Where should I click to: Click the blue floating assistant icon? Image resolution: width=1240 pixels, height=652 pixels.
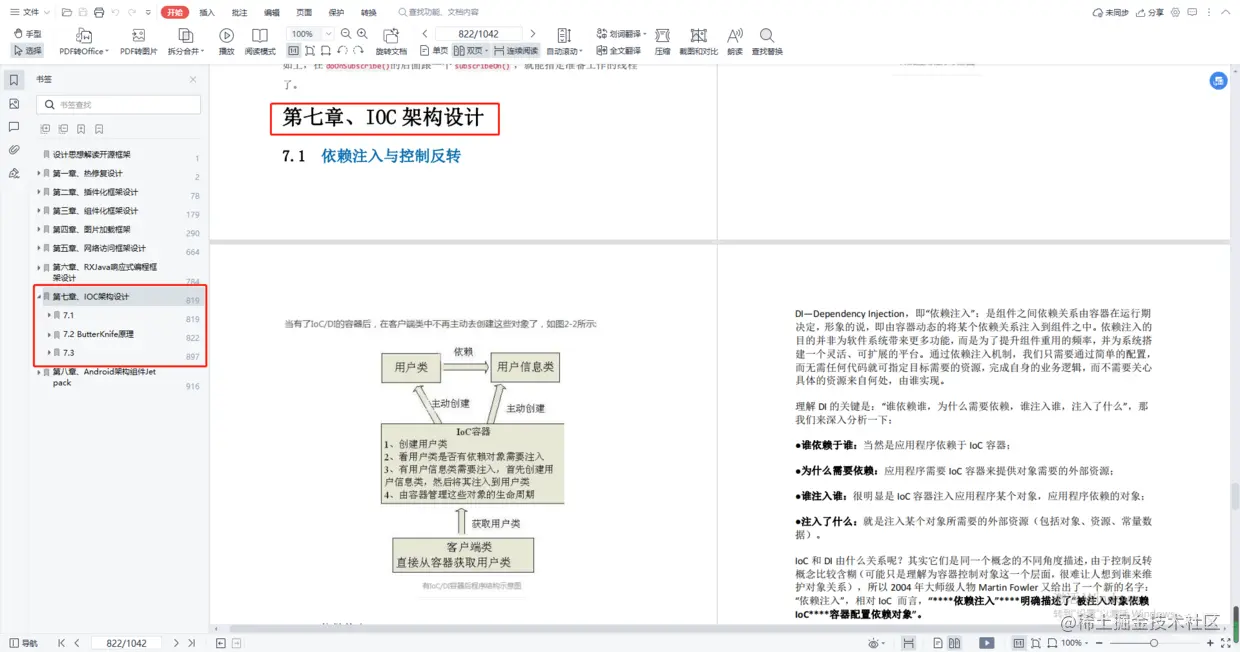[1218, 81]
